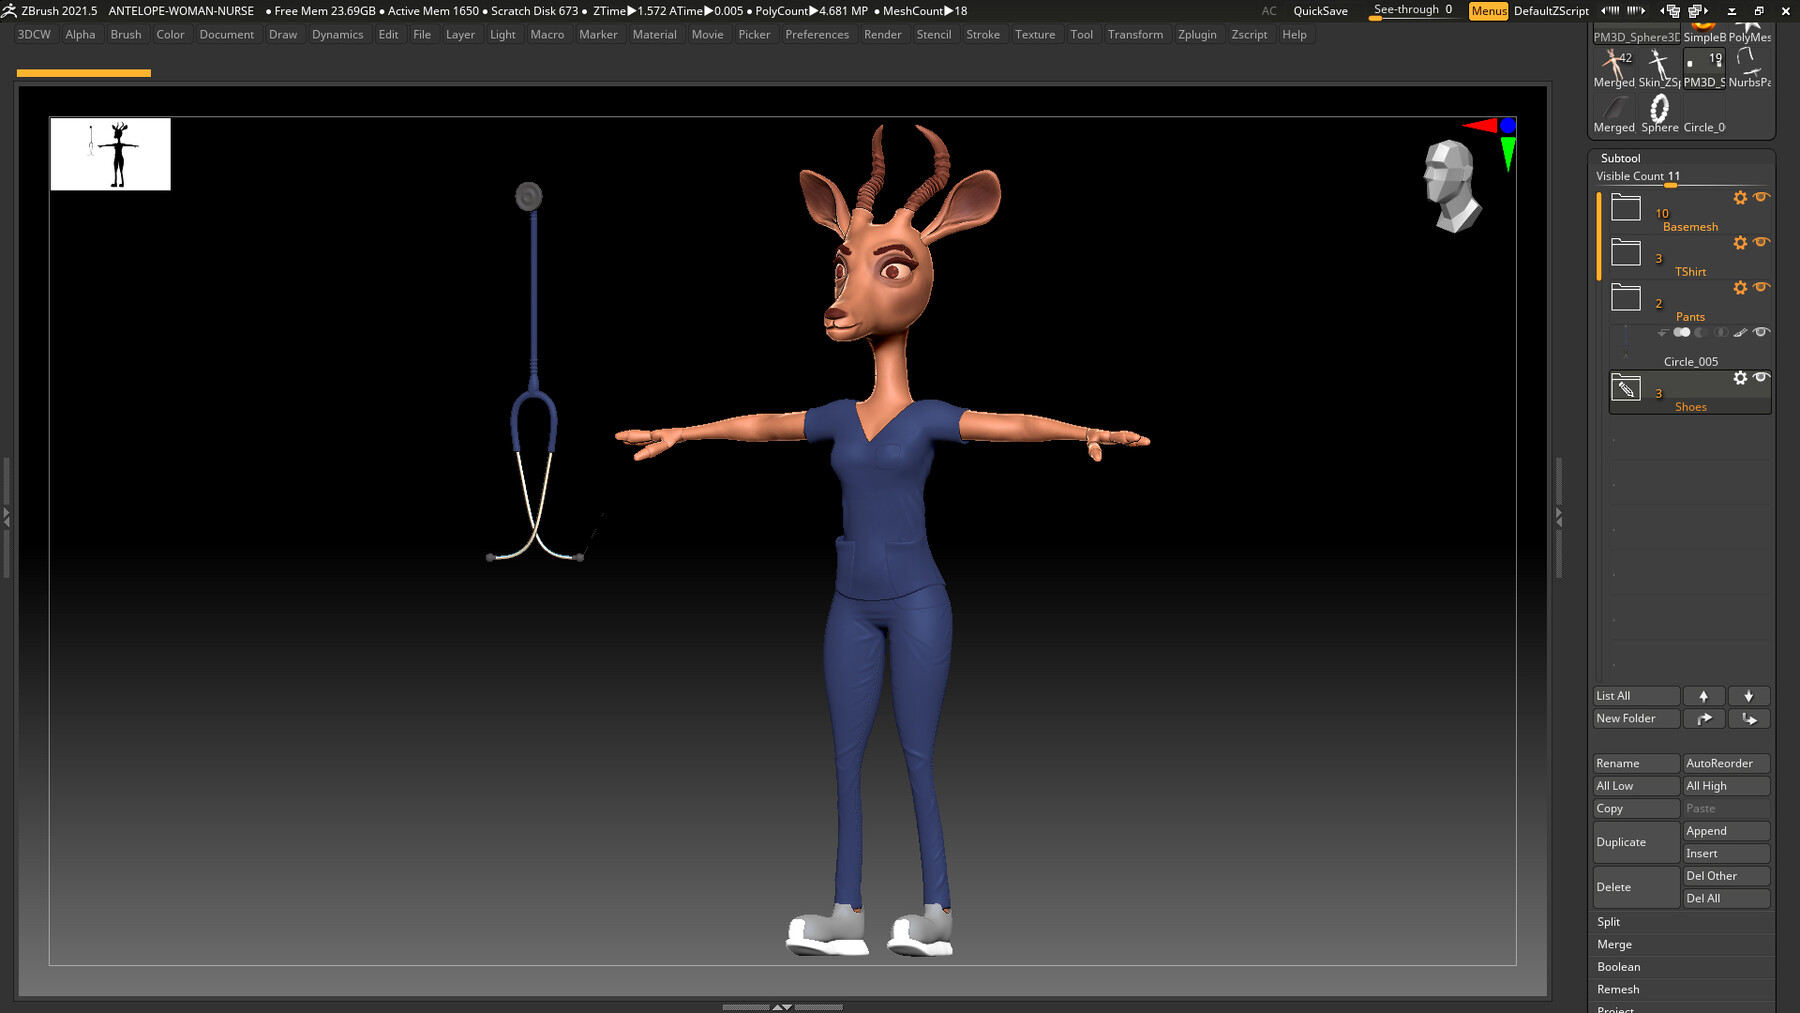The image size is (1800, 1013).
Task: Click the curved-down arrow next to New Folder
Action: click(x=1749, y=719)
